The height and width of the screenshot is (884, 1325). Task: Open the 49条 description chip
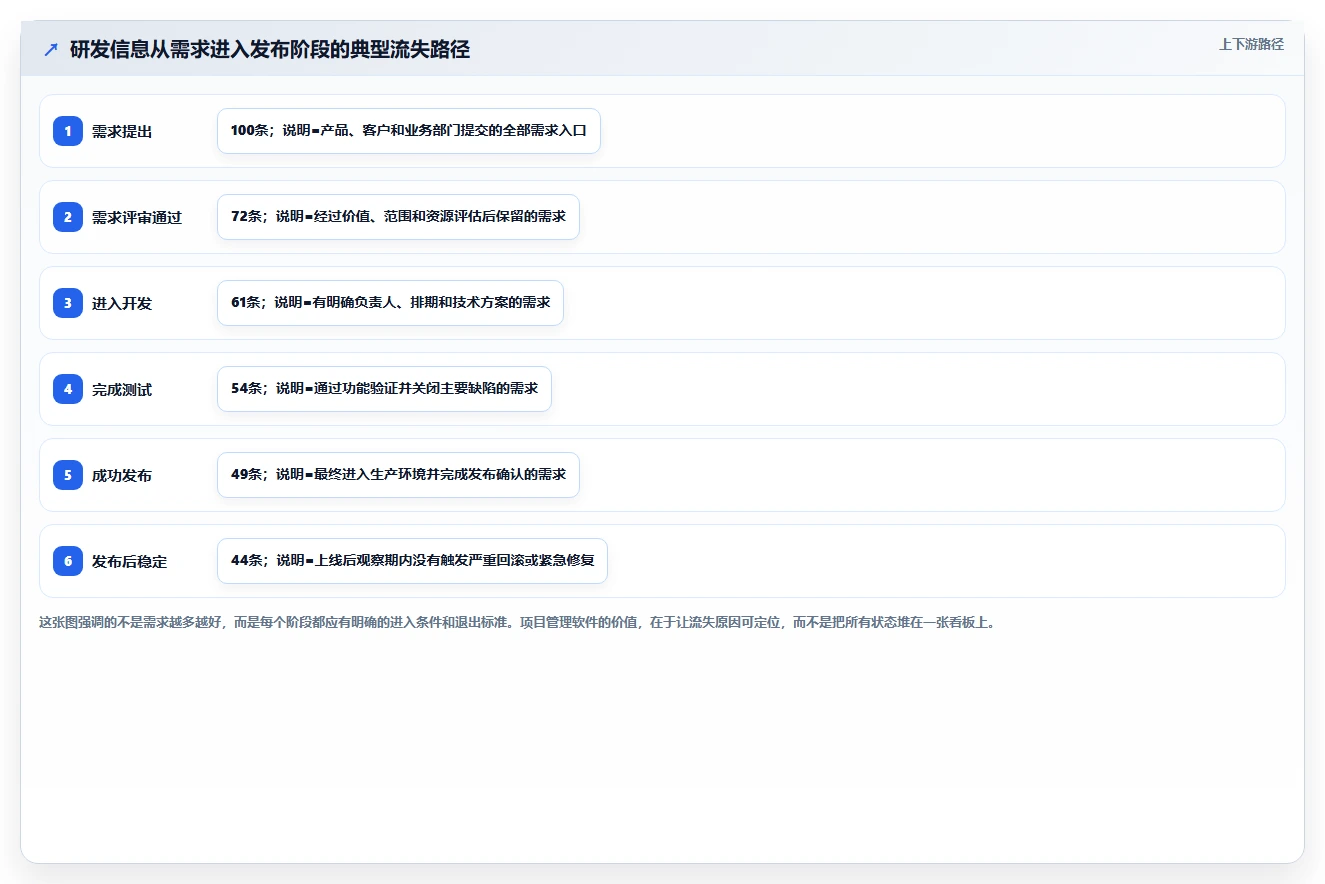(x=398, y=475)
